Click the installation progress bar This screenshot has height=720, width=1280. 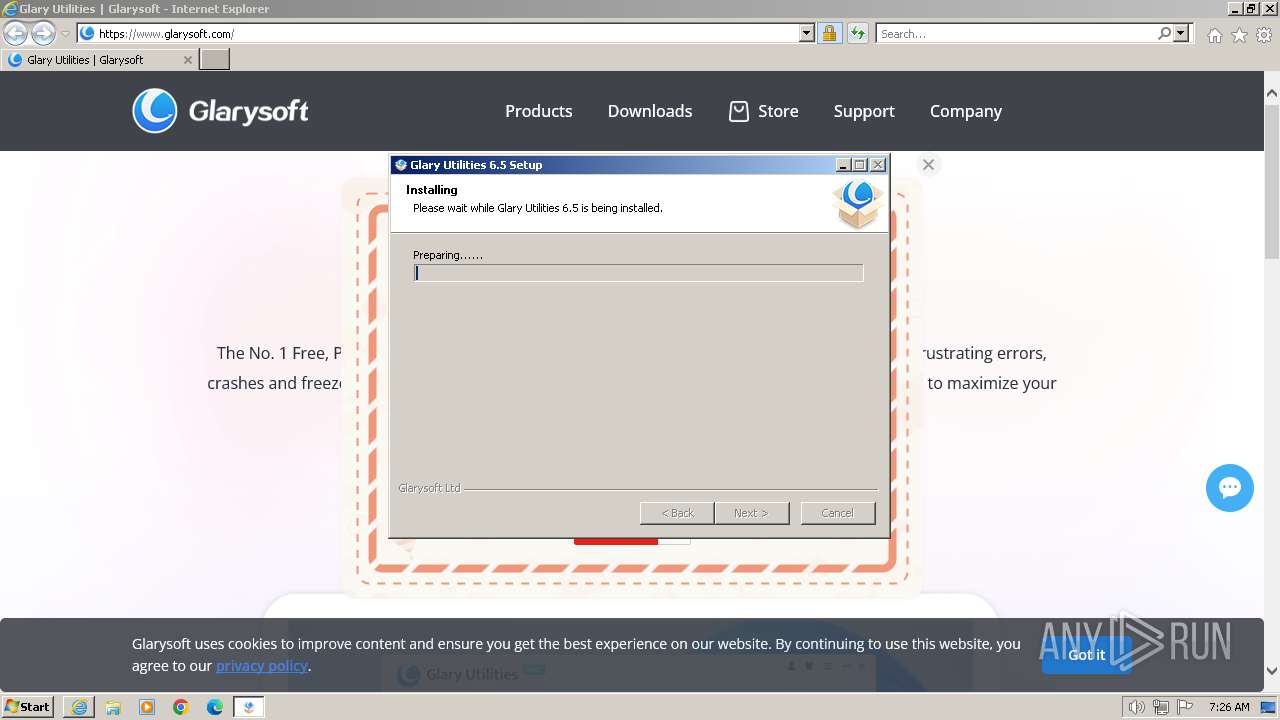click(638, 273)
